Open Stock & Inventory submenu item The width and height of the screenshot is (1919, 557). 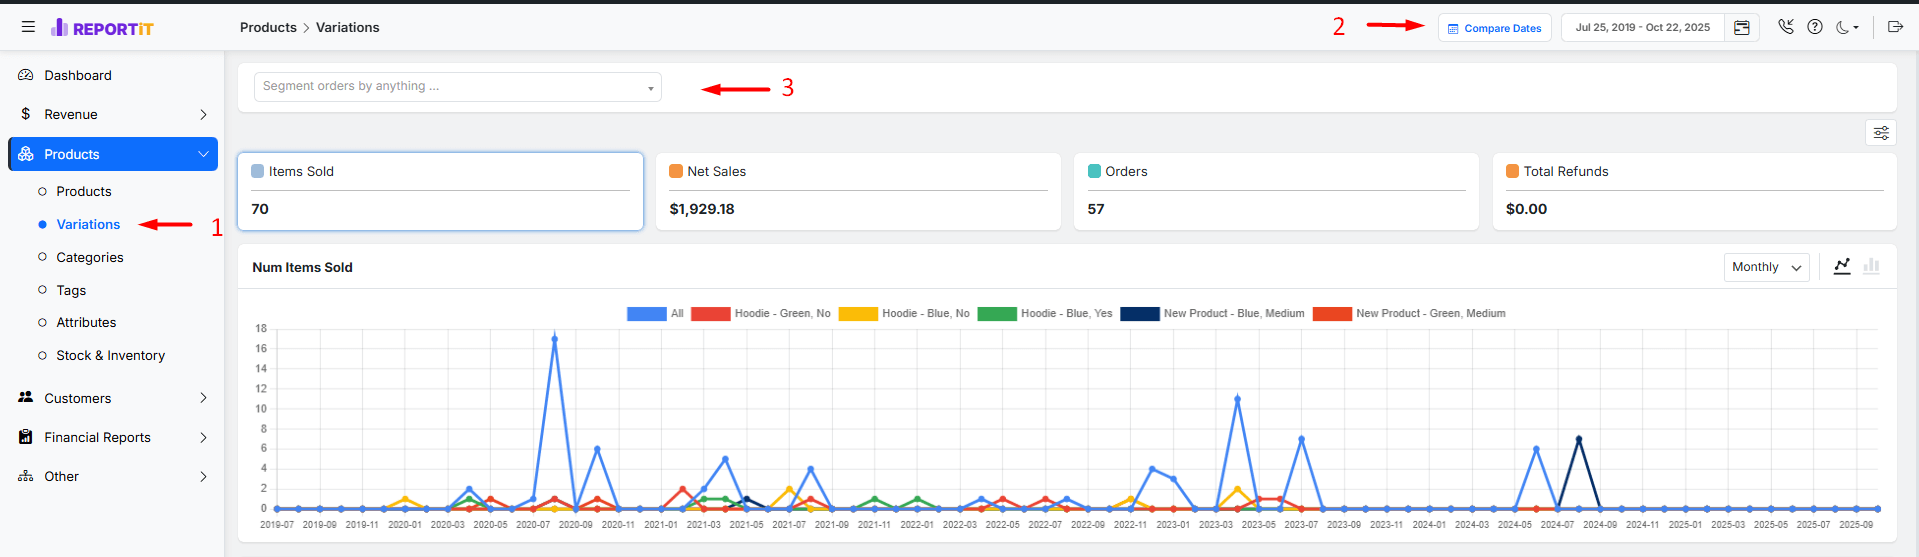[x=110, y=355]
